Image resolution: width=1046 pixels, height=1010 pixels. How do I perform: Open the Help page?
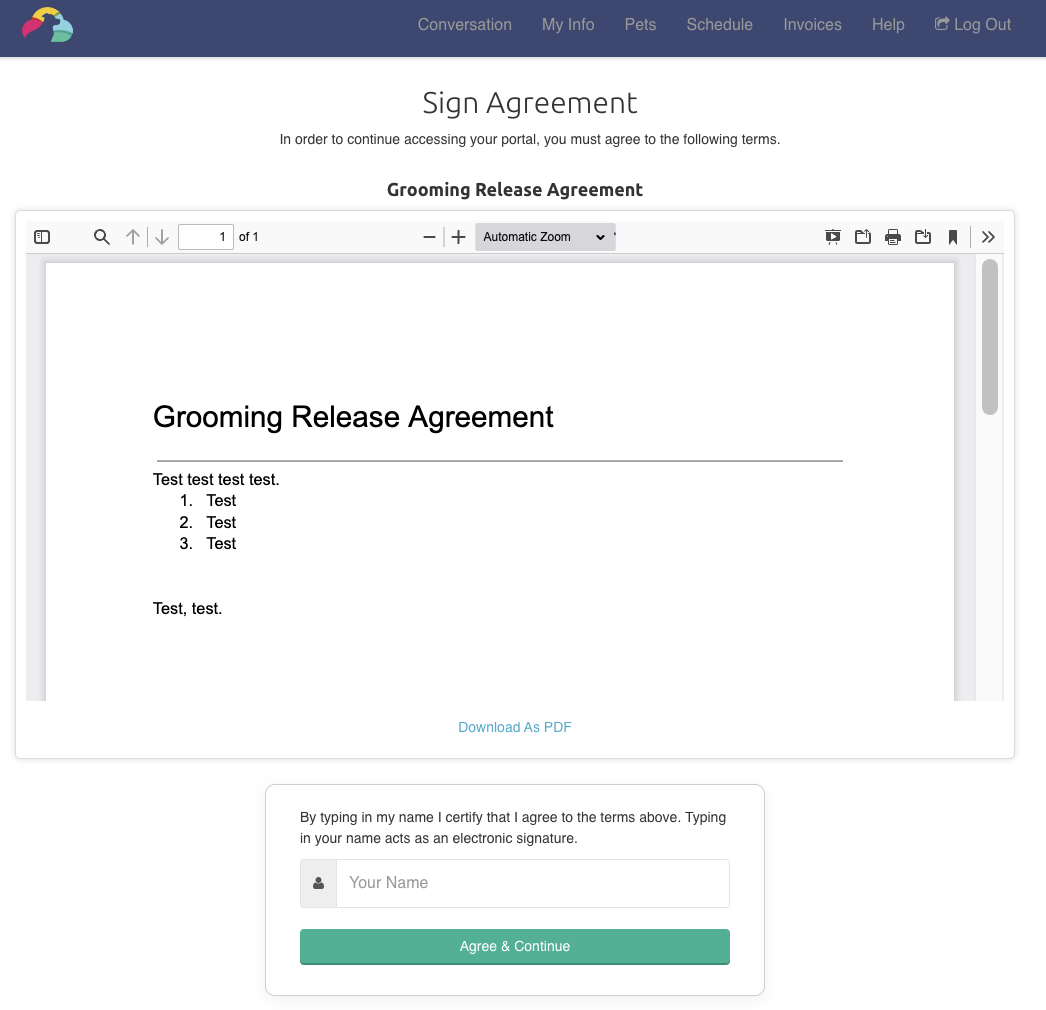tap(888, 25)
